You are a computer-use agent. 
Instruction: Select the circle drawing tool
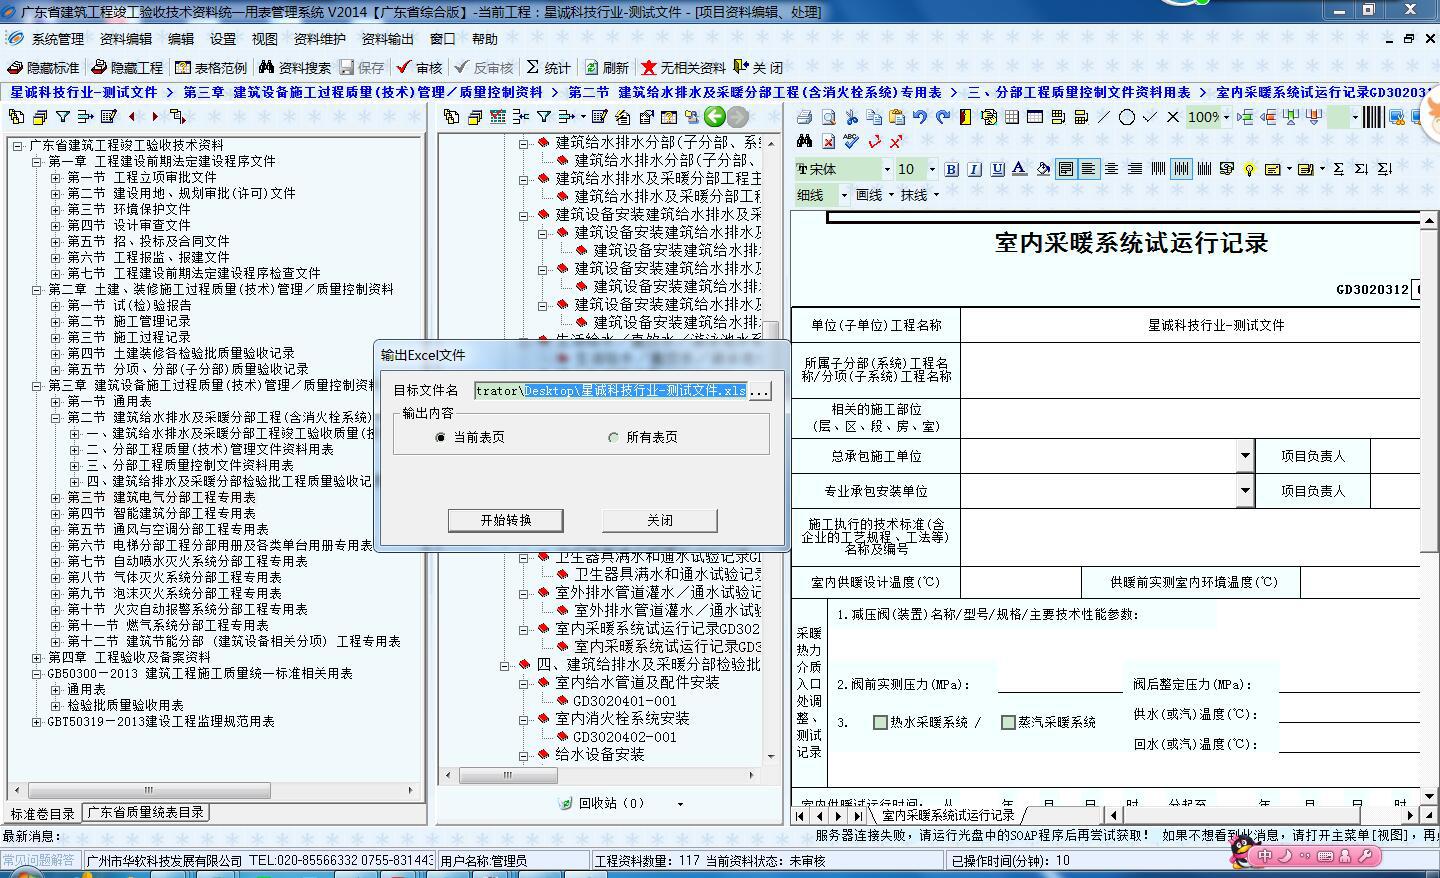pyautogui.click(x=1127, y=117)
